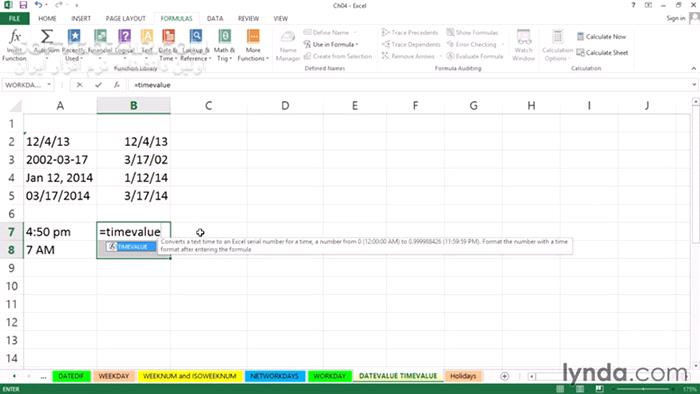Switch to Page Break Preview icon

pos(599,389)
